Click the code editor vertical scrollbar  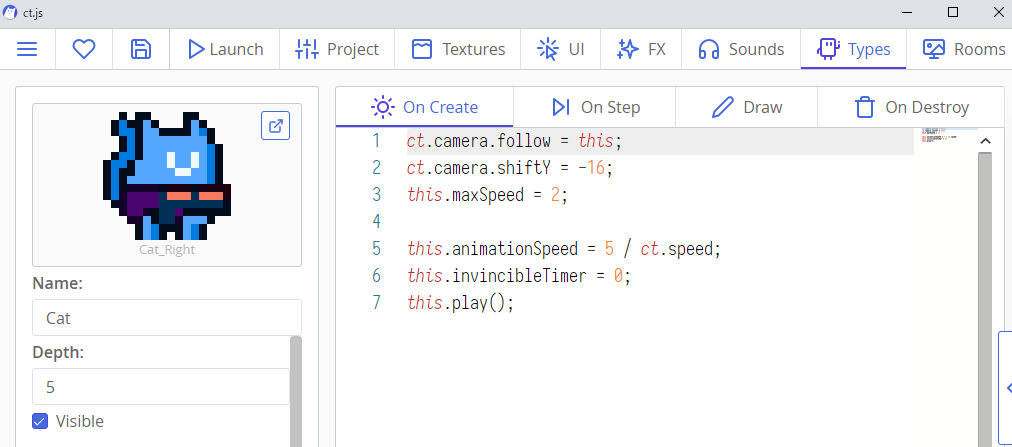click(985, 299)
